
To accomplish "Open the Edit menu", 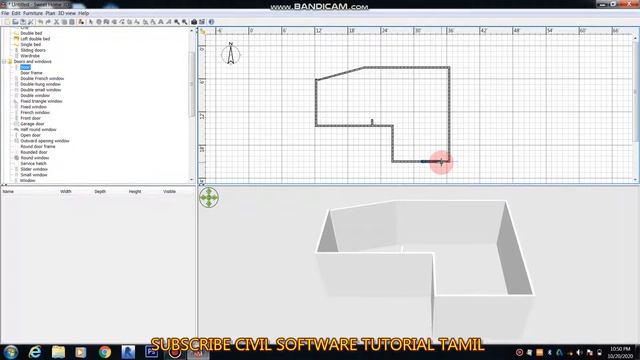I will pyautogui.click(x=16, y=13).
